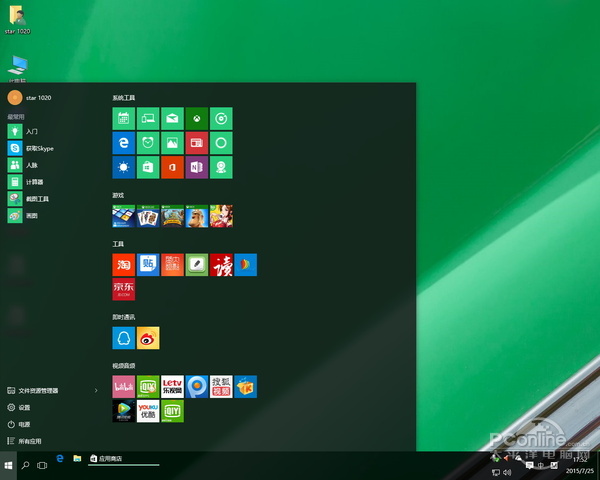Open the Weibo tile
Screen dimensions: 600x480
[x=148, y=337]
